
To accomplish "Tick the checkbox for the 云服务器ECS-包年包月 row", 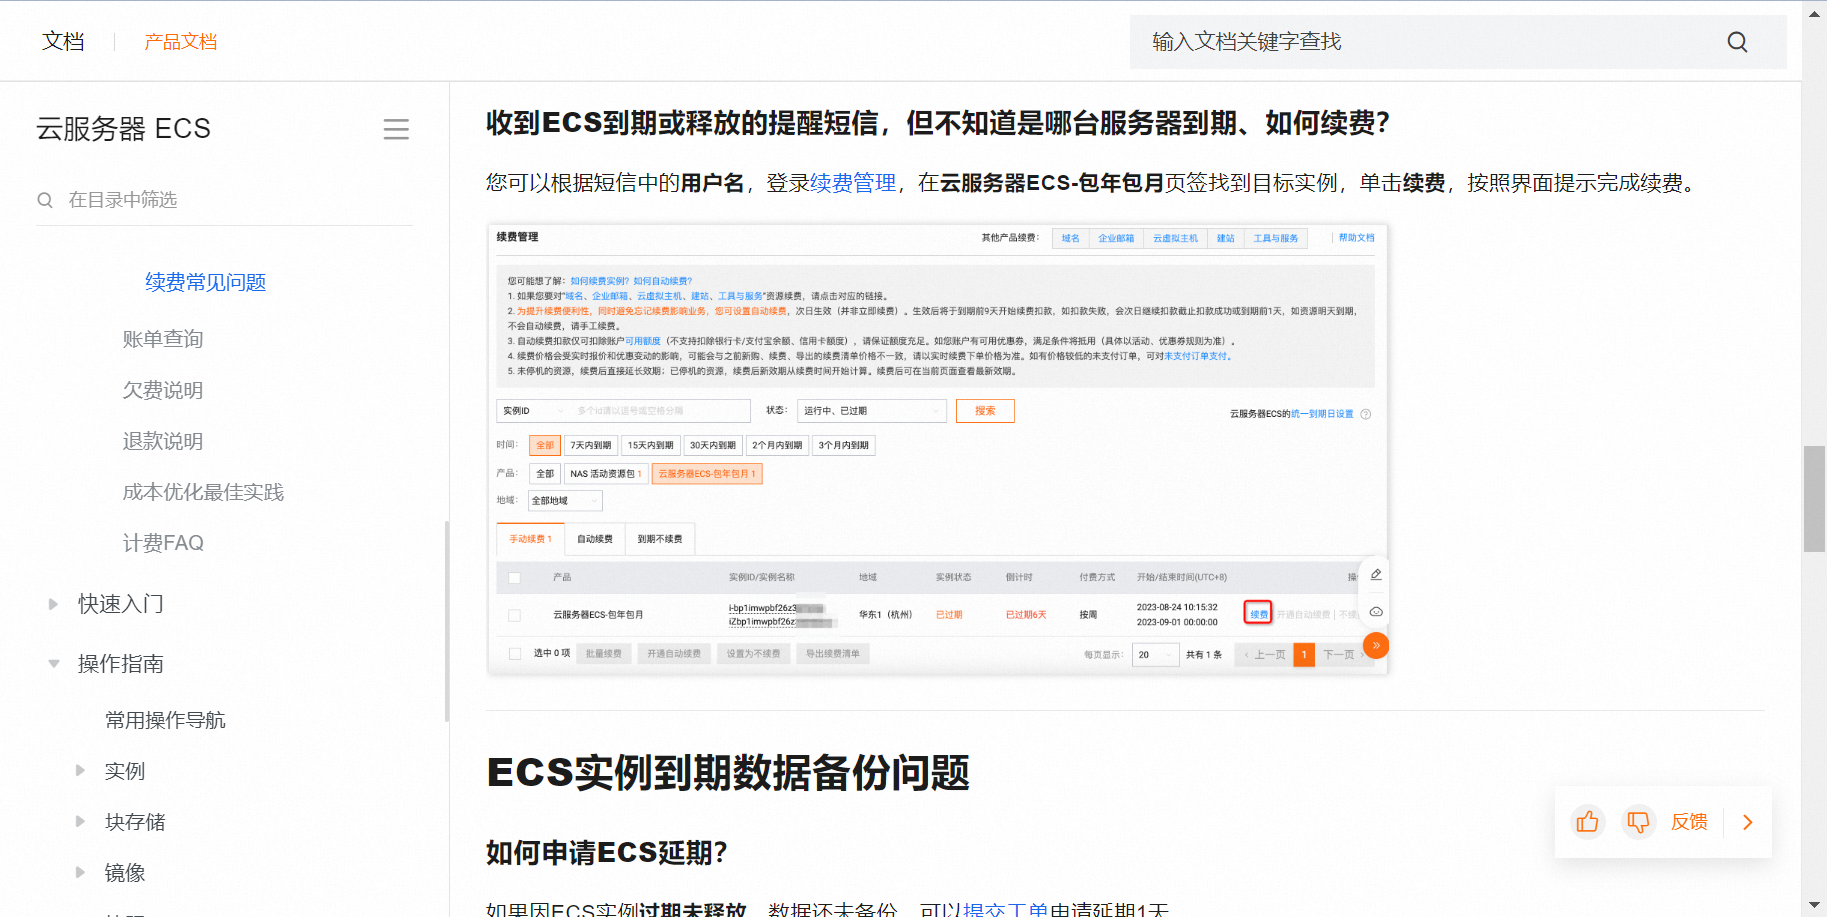I will coord(515,615).
